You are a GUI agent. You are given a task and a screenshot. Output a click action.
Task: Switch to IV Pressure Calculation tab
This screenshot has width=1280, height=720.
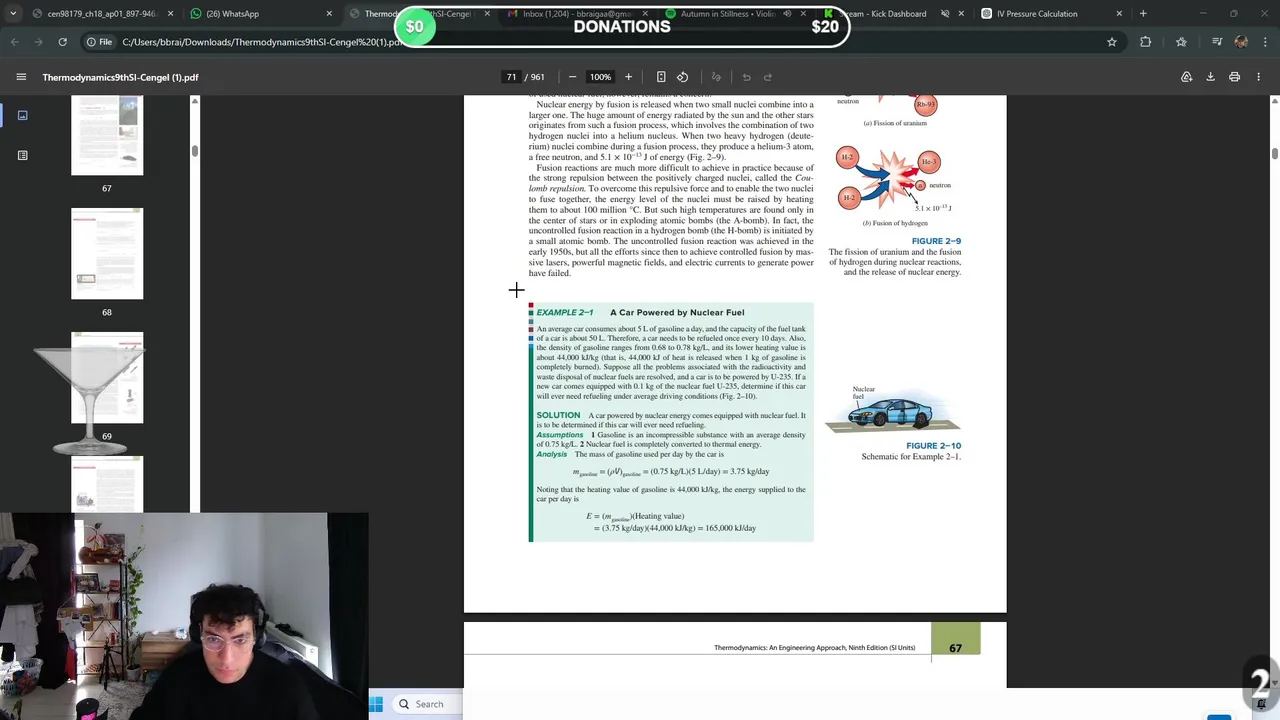1052,14
